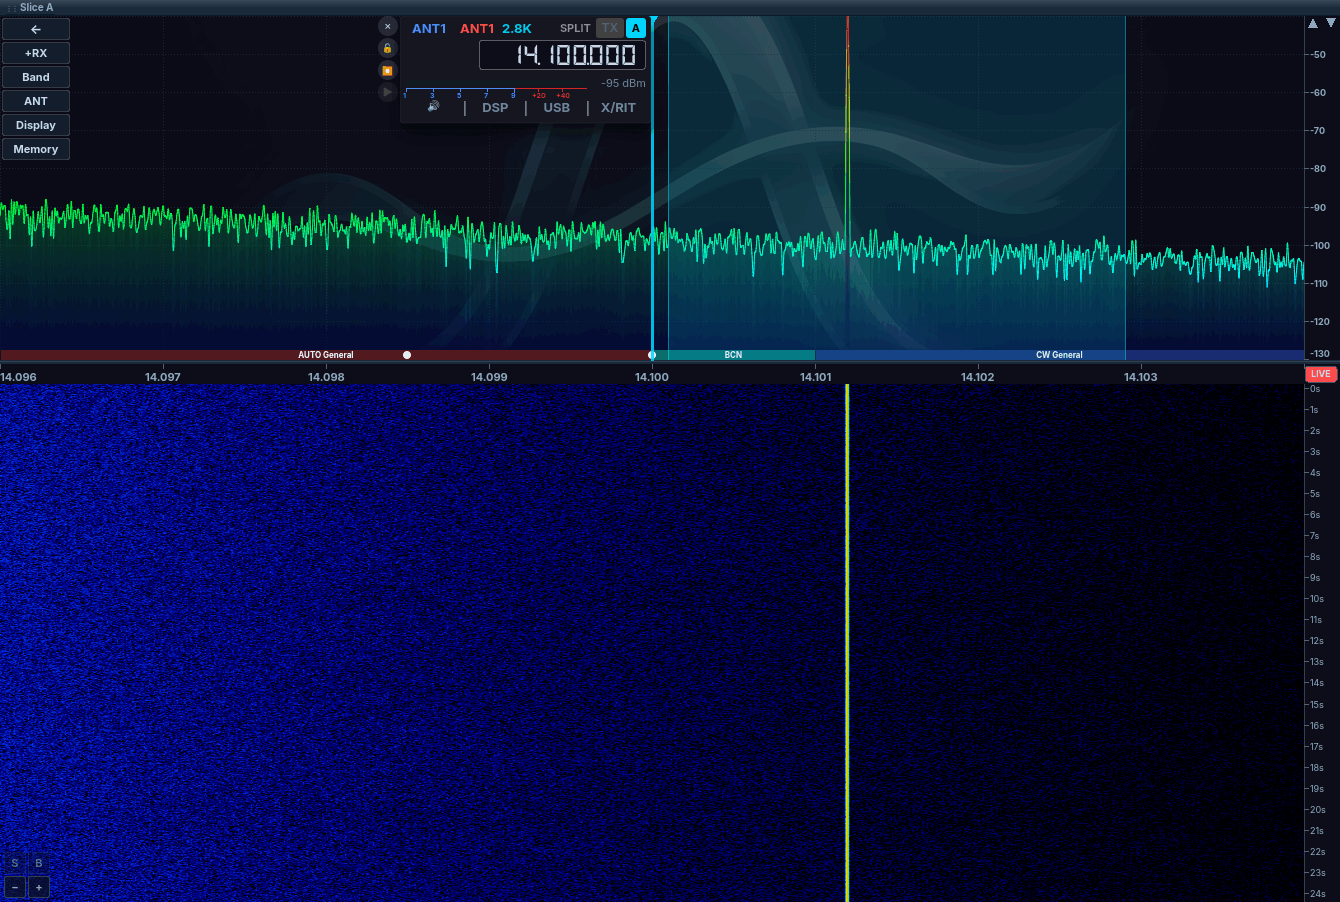1340x902 pixels.
Task: Open the Display menu
Action: tap(36, 125)
